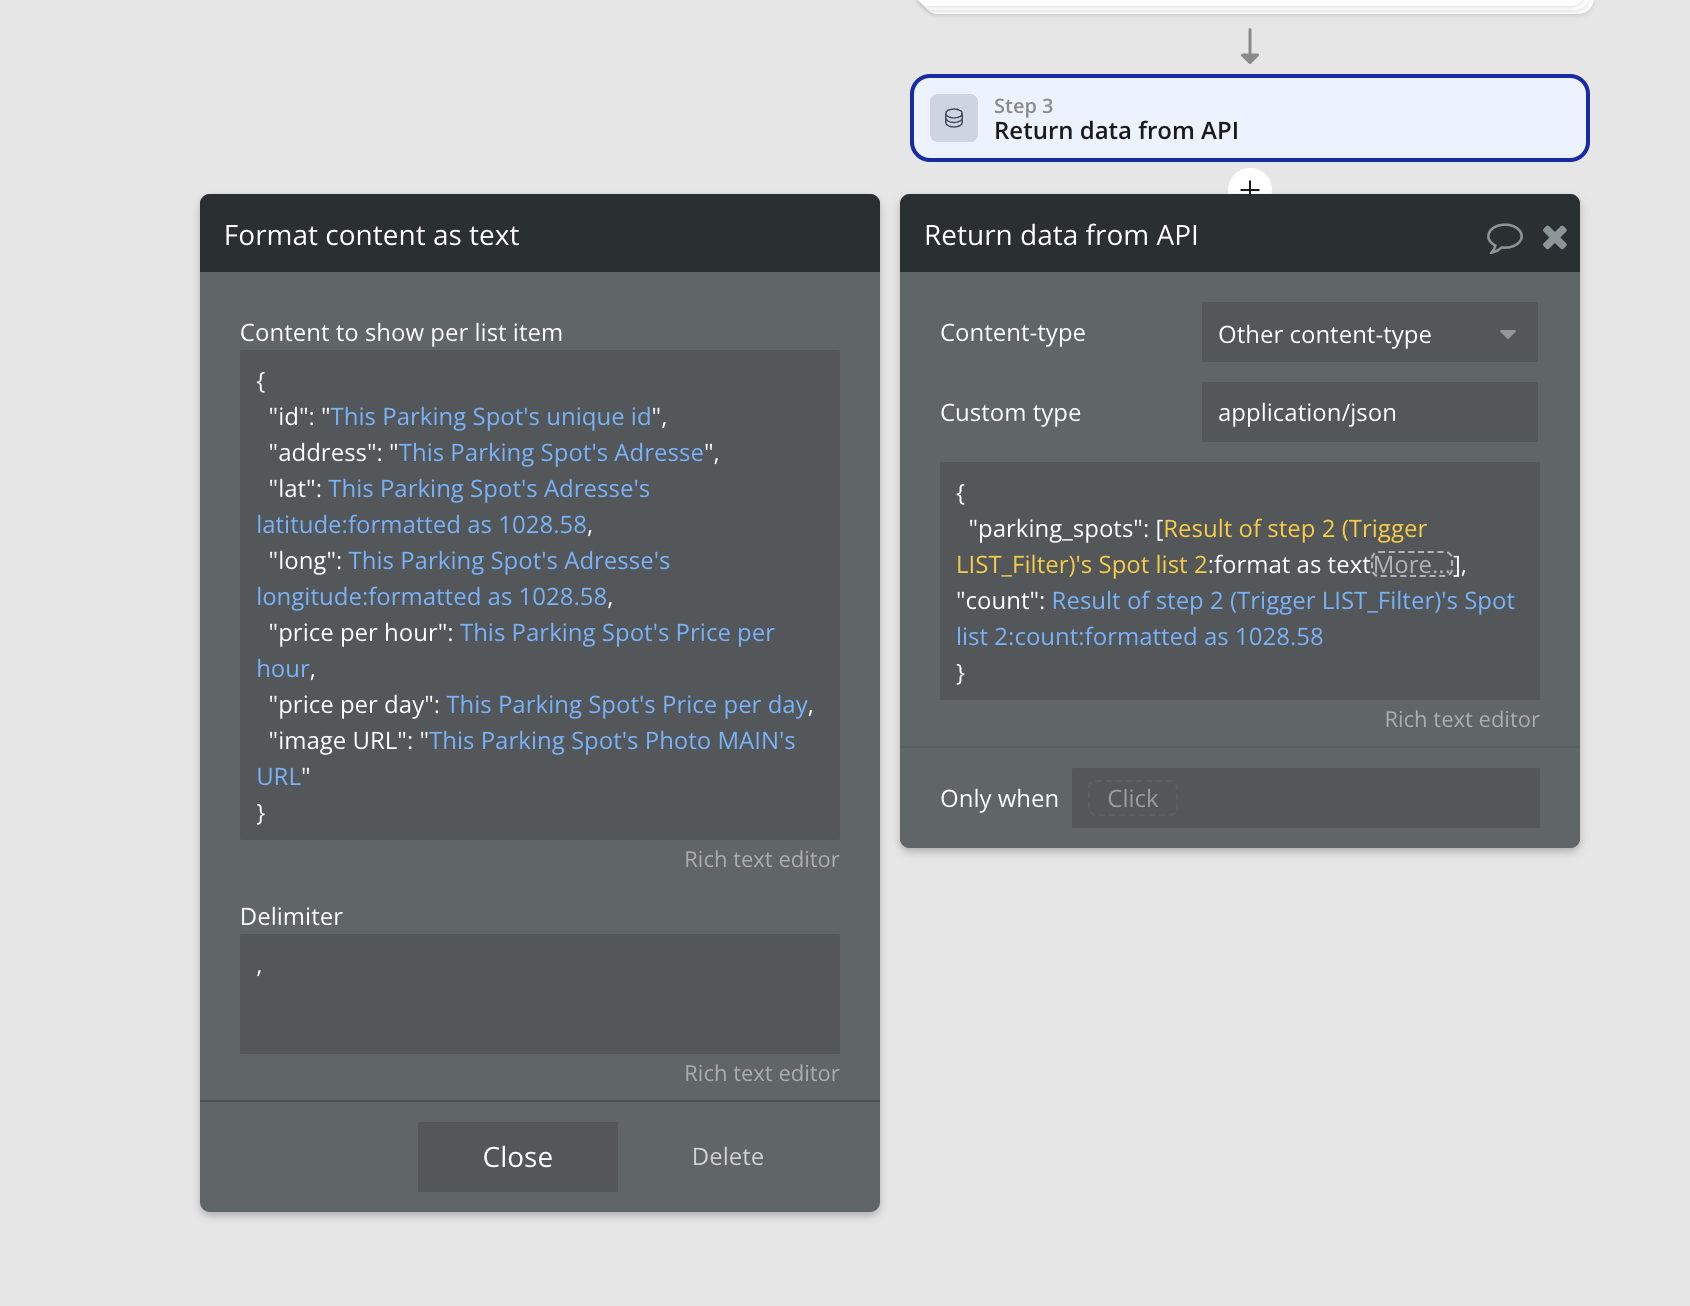This screenshot has height=1306, width=1690.
Task: Click the Parking Spot's Price per day expression
Action: [627, 705]
